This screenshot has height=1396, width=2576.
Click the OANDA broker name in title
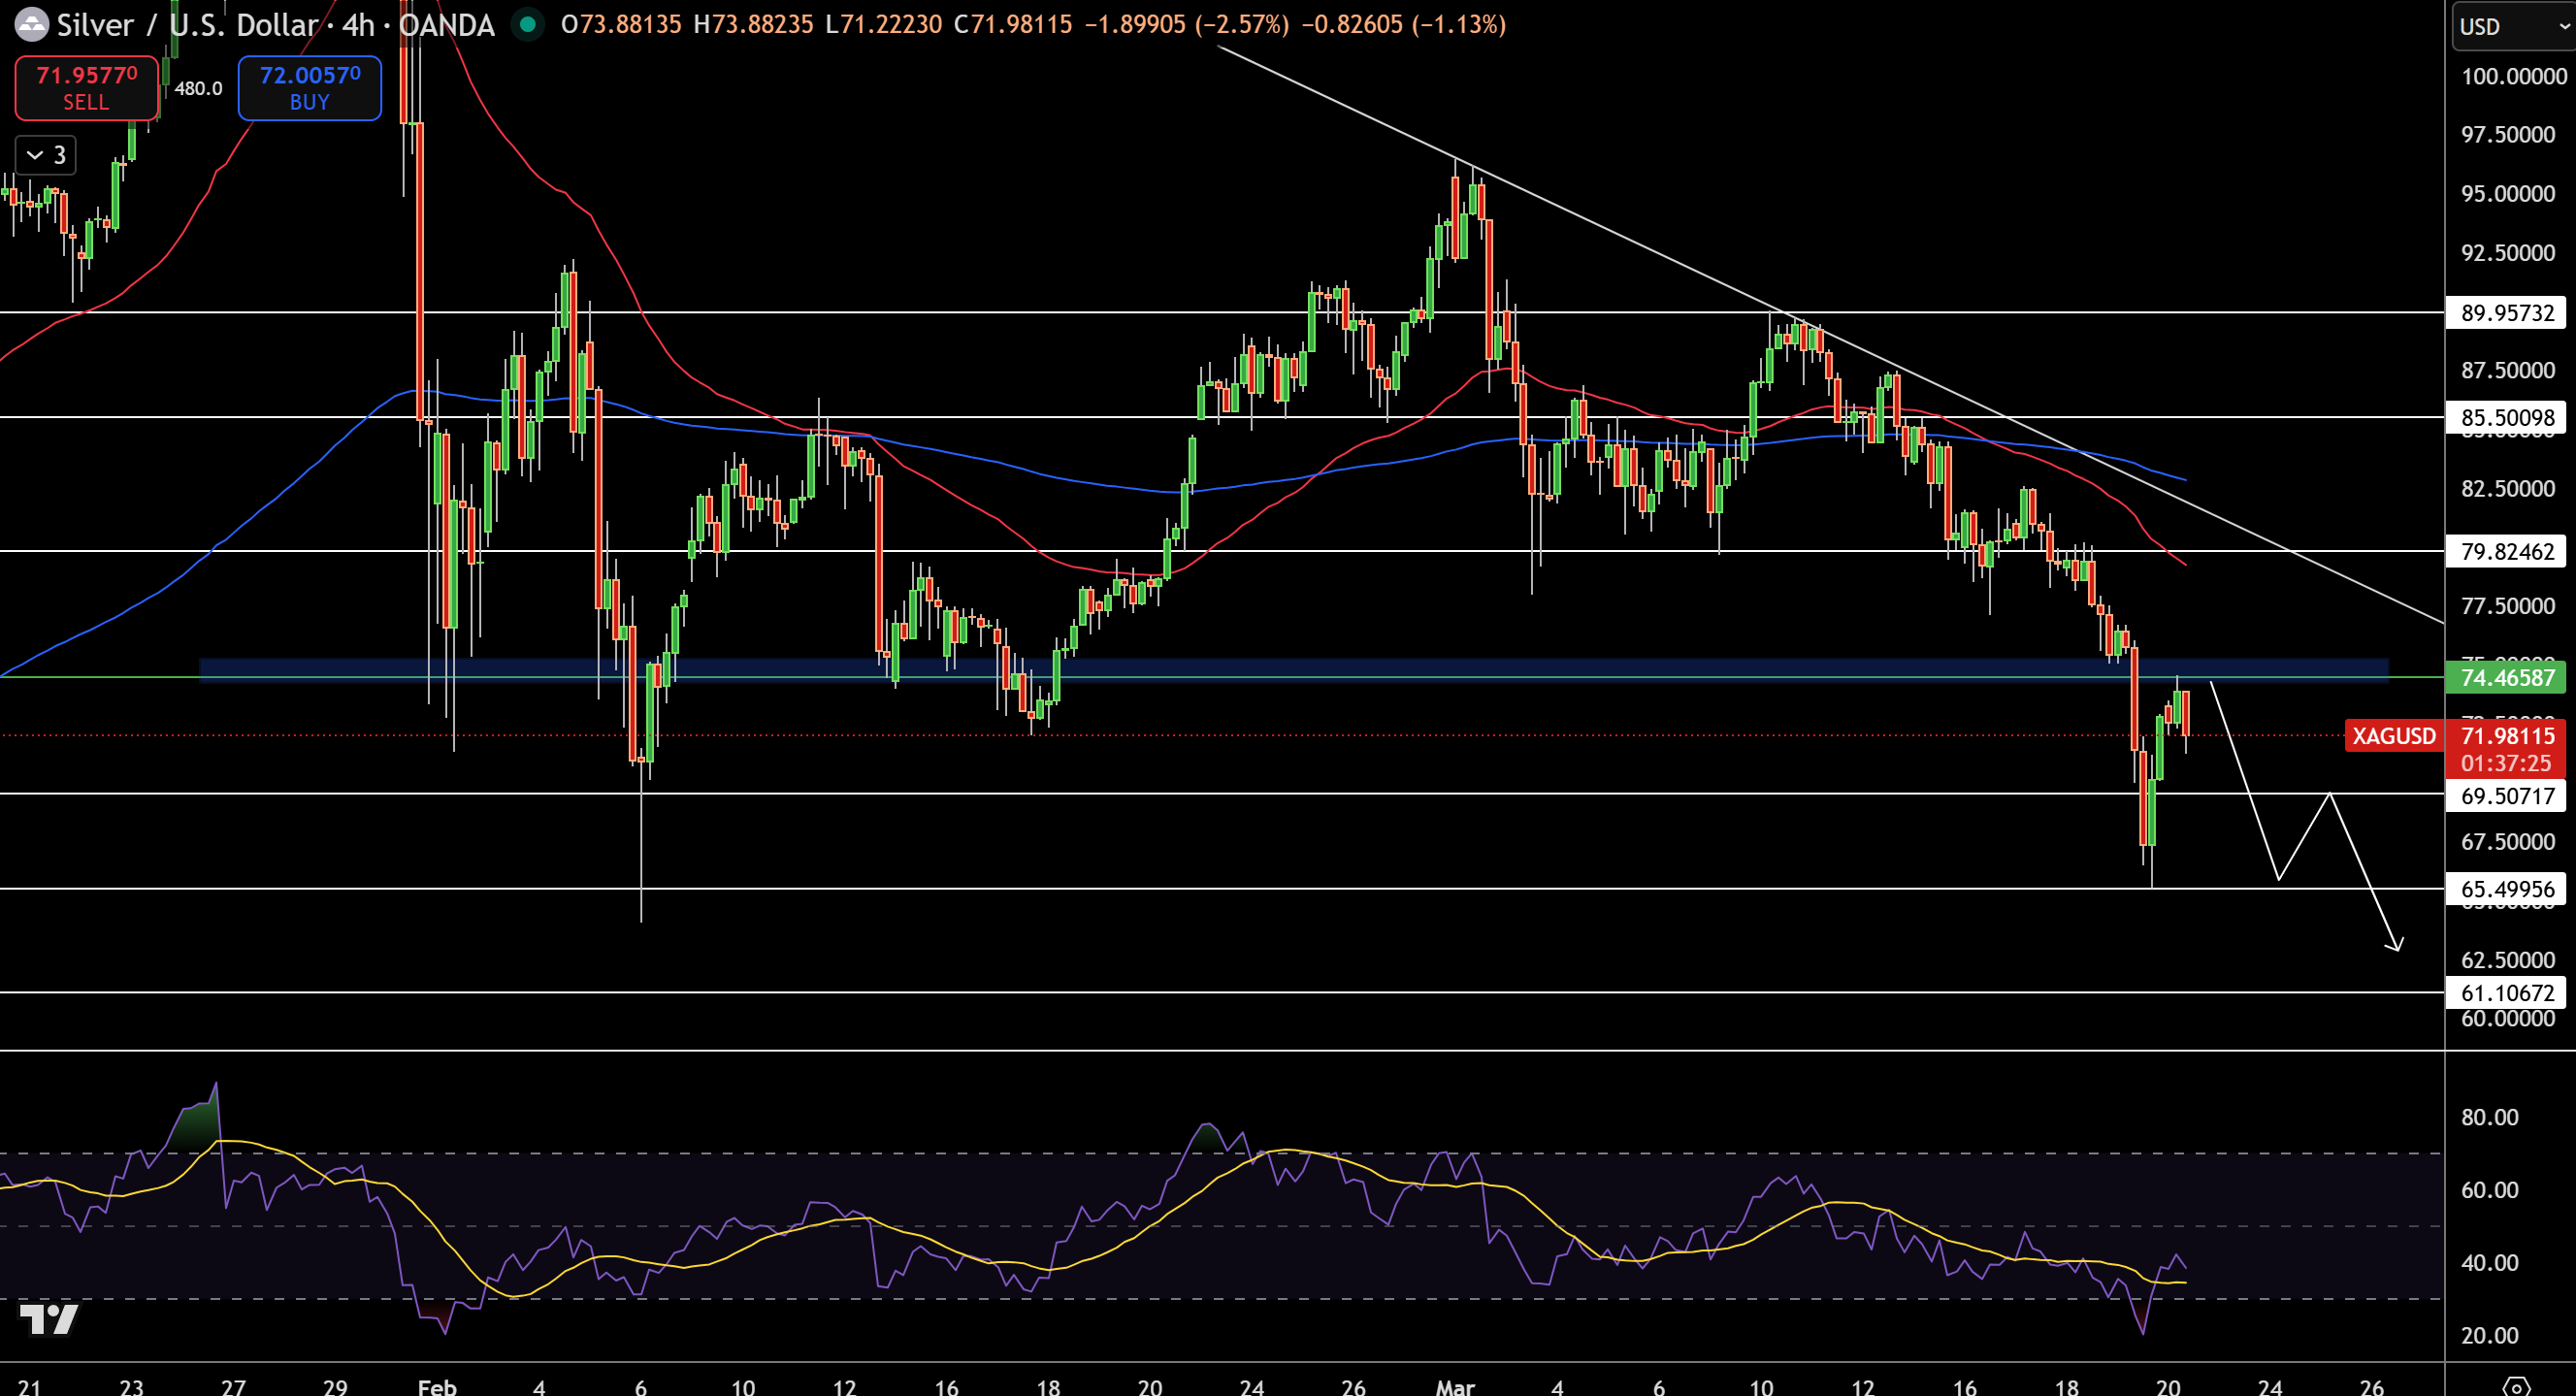pos(446,24)
